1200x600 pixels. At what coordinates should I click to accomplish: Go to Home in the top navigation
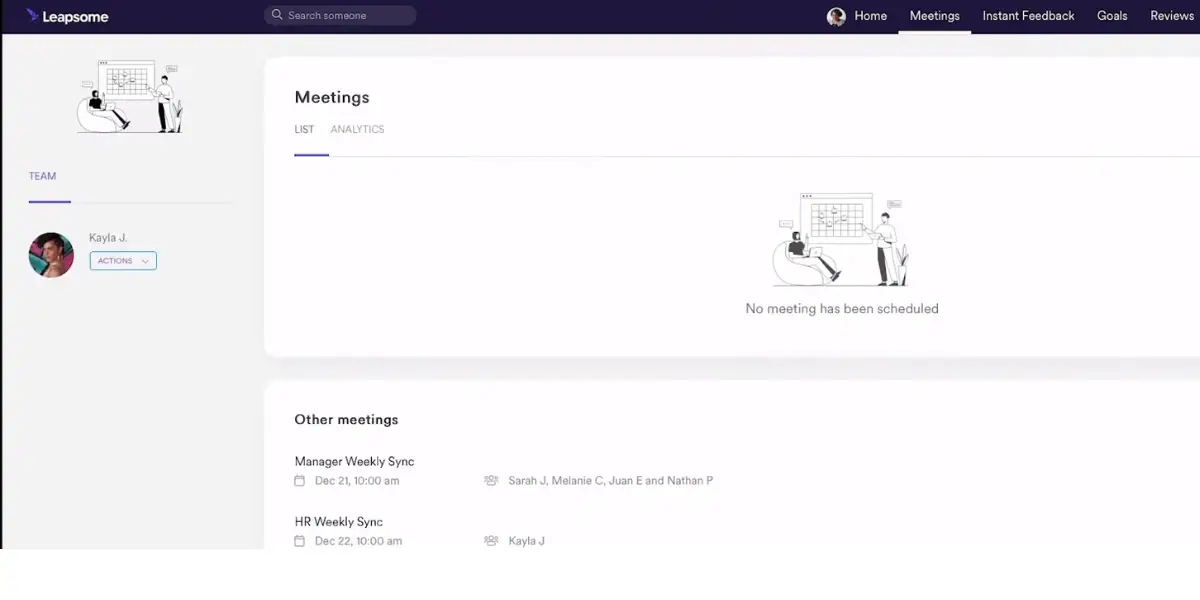871,16
